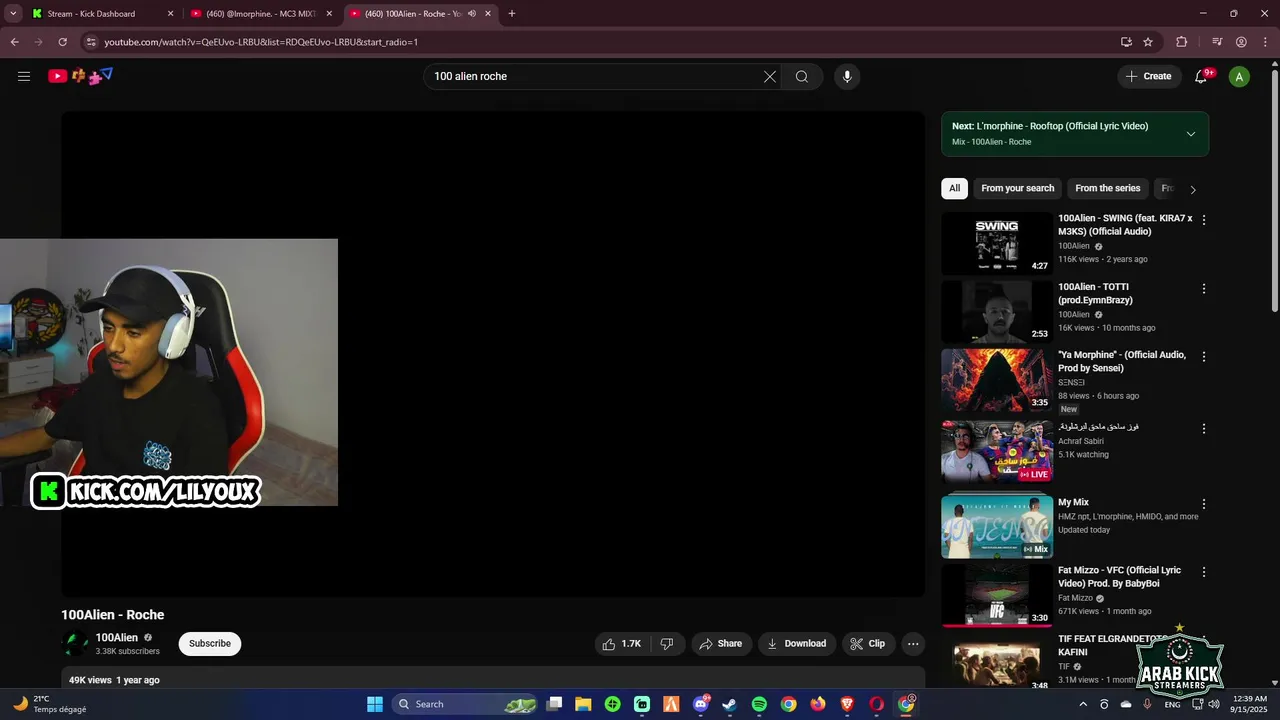This screenshot has height=720, width=1280.
Task: Close the 100Alien - Roche tab
Action: 488,14
